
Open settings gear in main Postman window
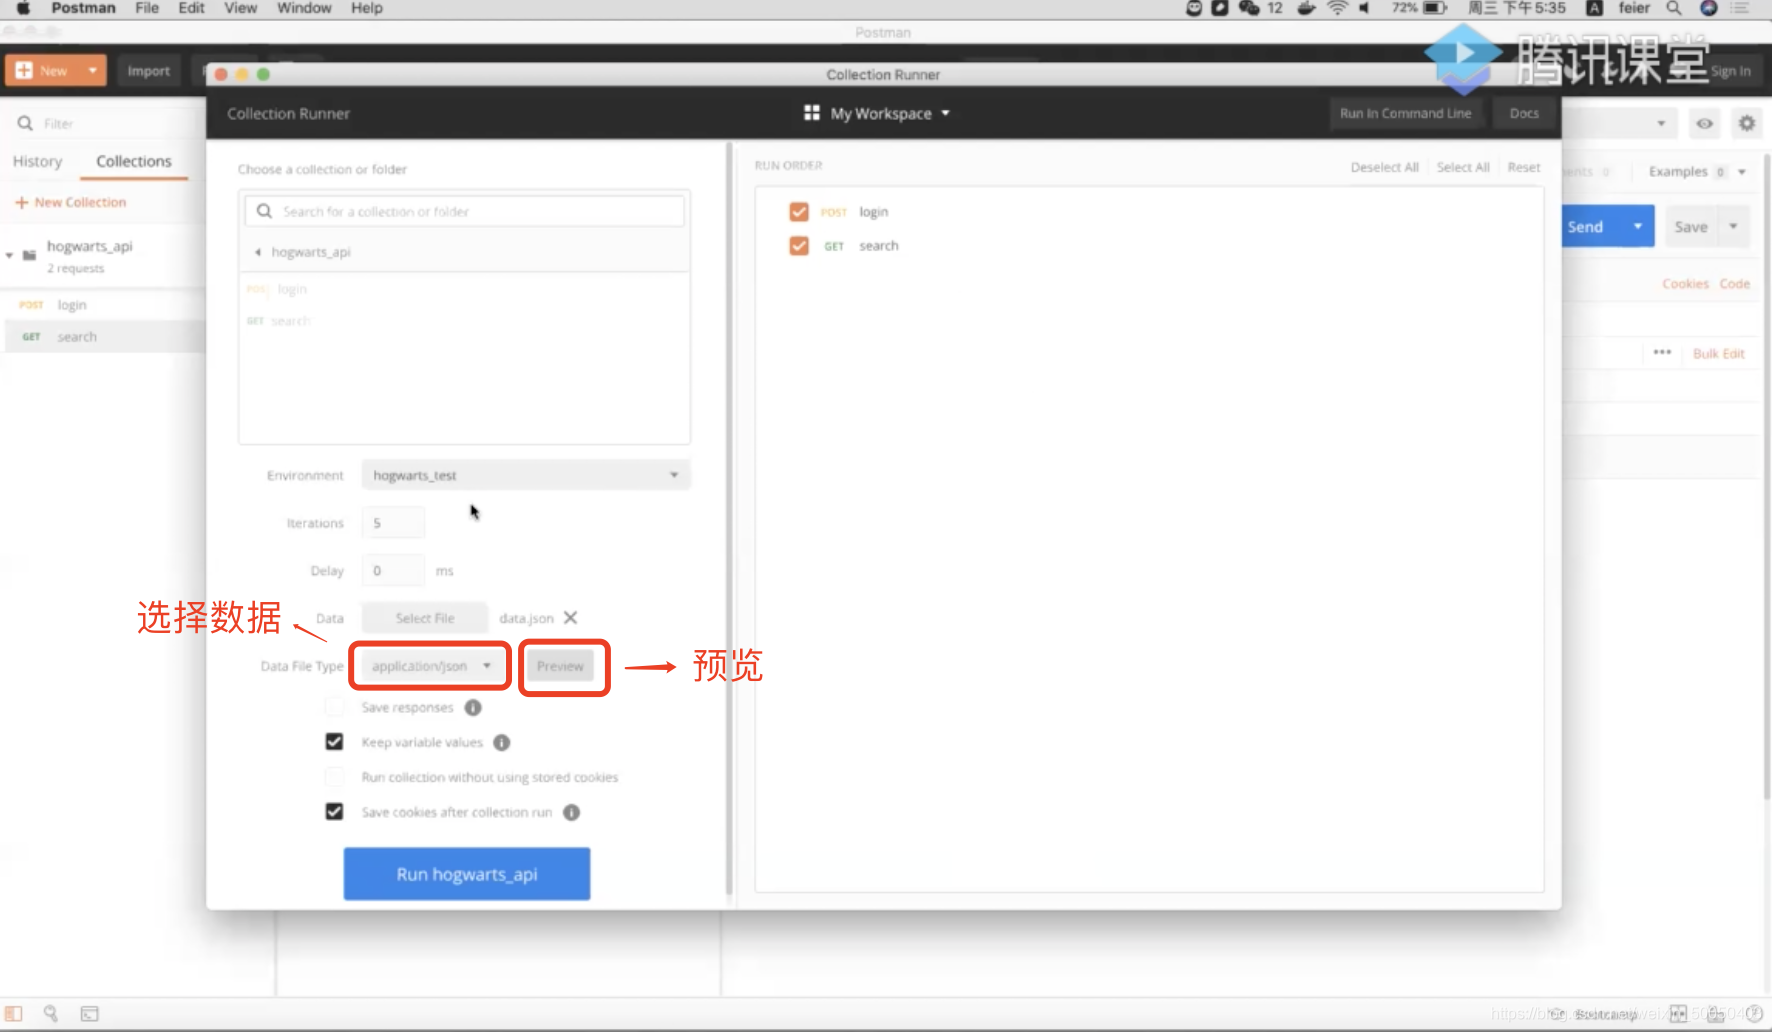point(1746,123)
